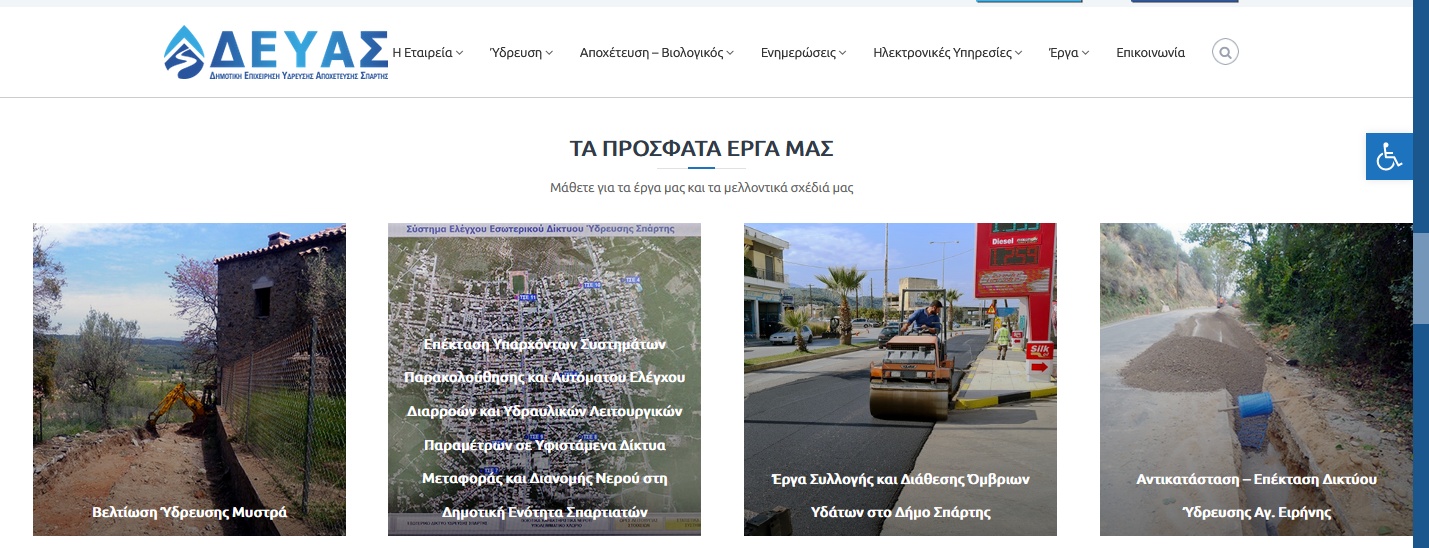Viewport: 1429px width, 548px height.
Task: Open the Αποχέτευση – Βιολογικός dropdown
Action: point(656,53)
